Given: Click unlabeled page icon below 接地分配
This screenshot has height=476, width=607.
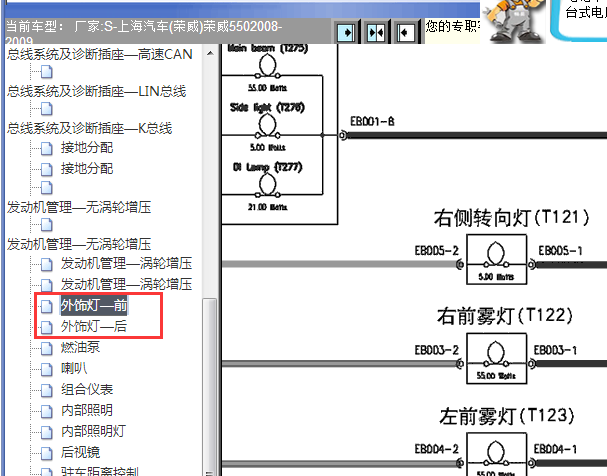Looking at the screenshot, I should [x=47, y=188].
